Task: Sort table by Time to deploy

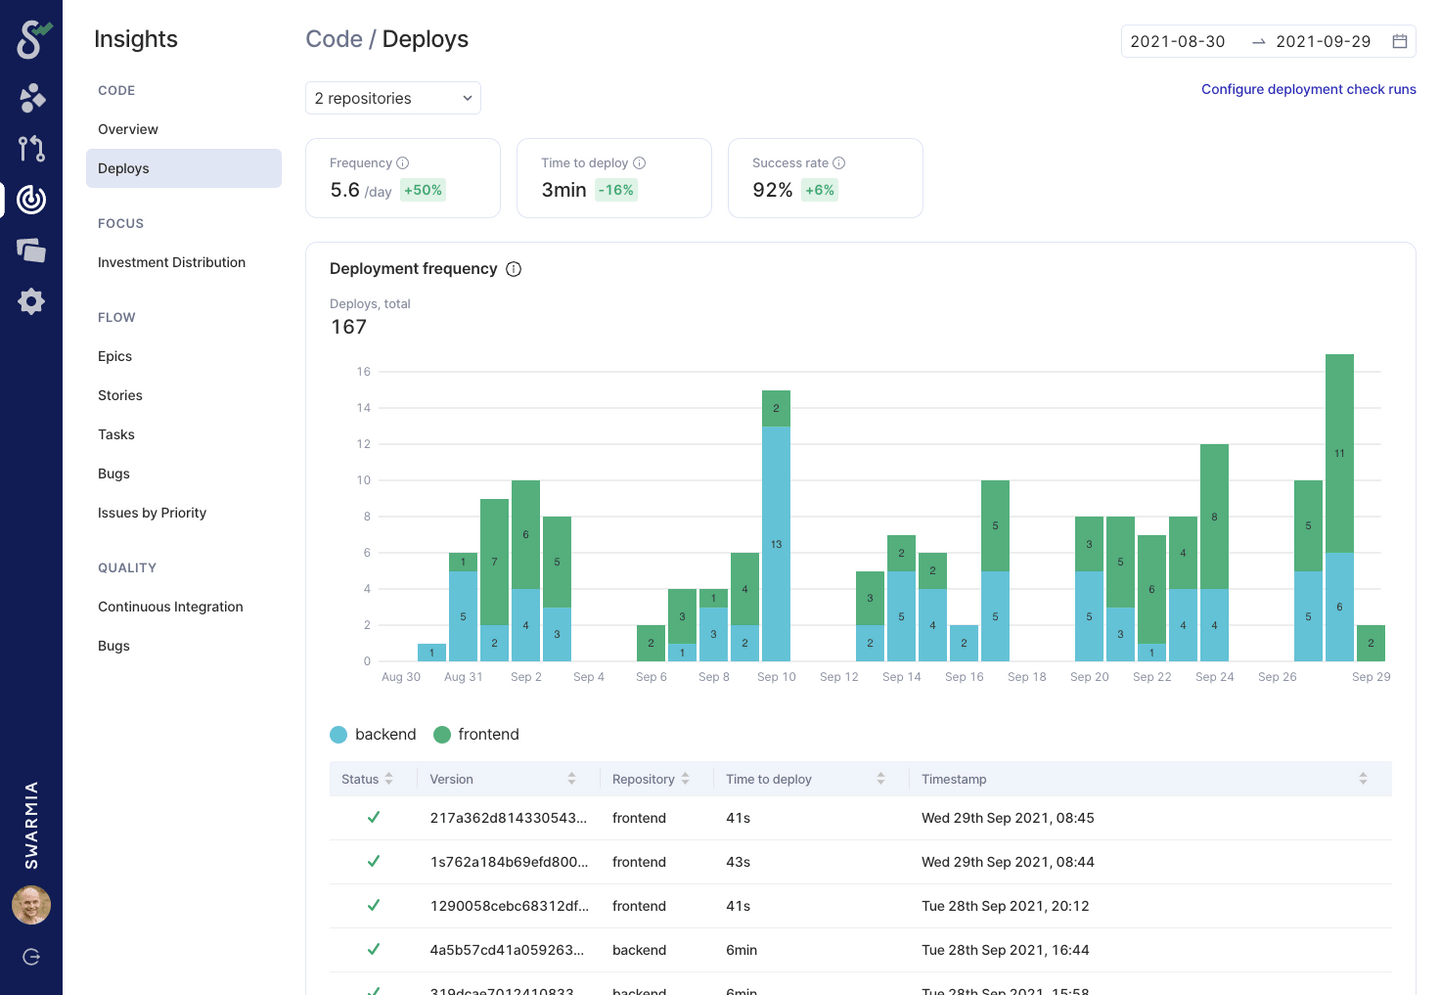Action: 880,778
